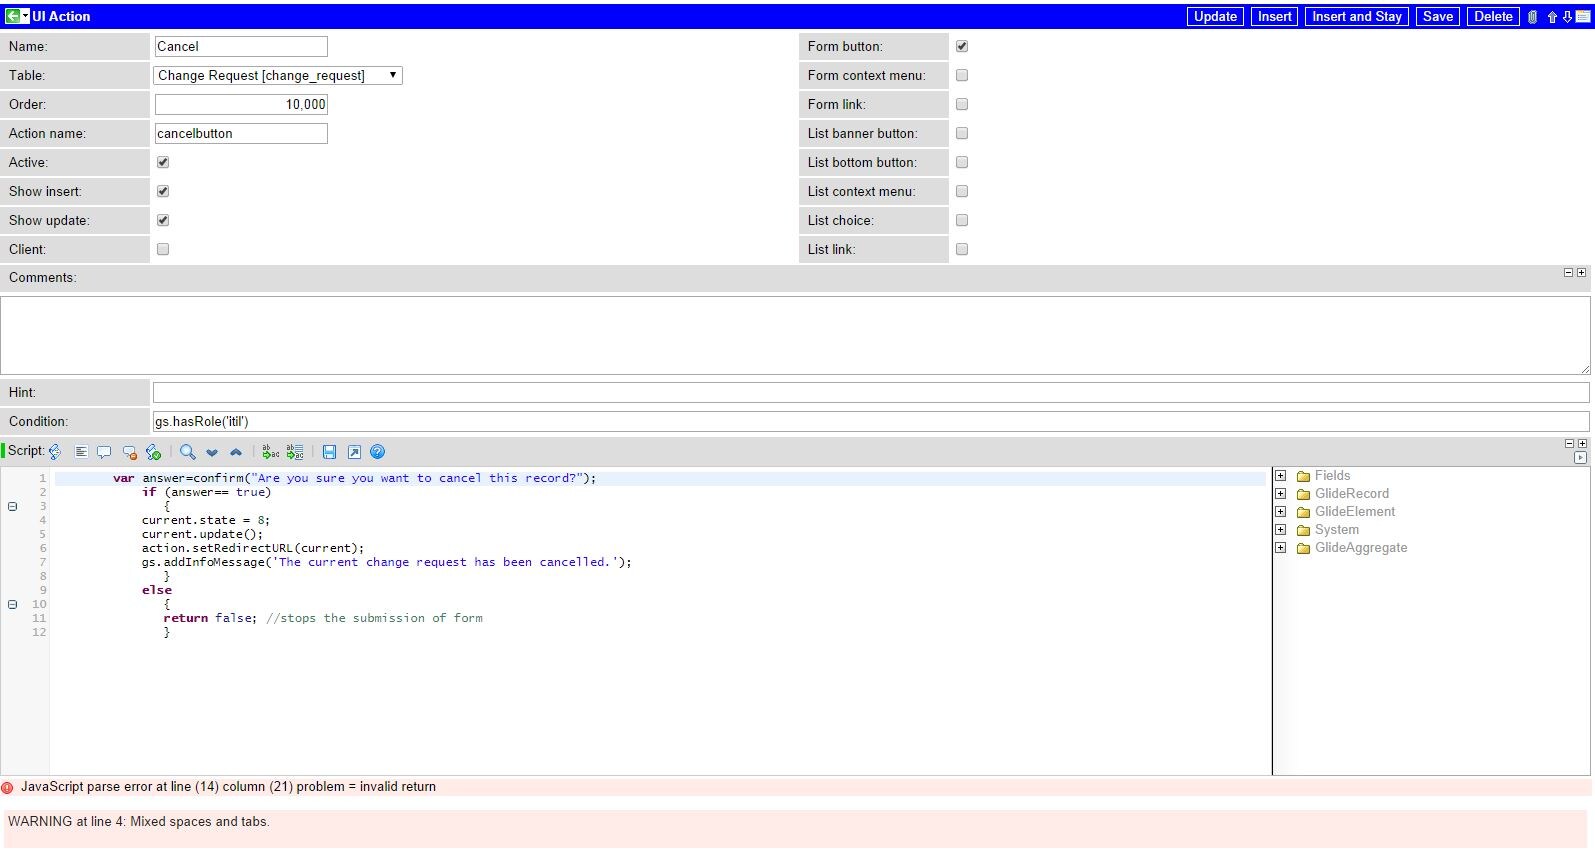
Task: Click the format code icon
Action: pyautogui.click(x=82, y=452)
